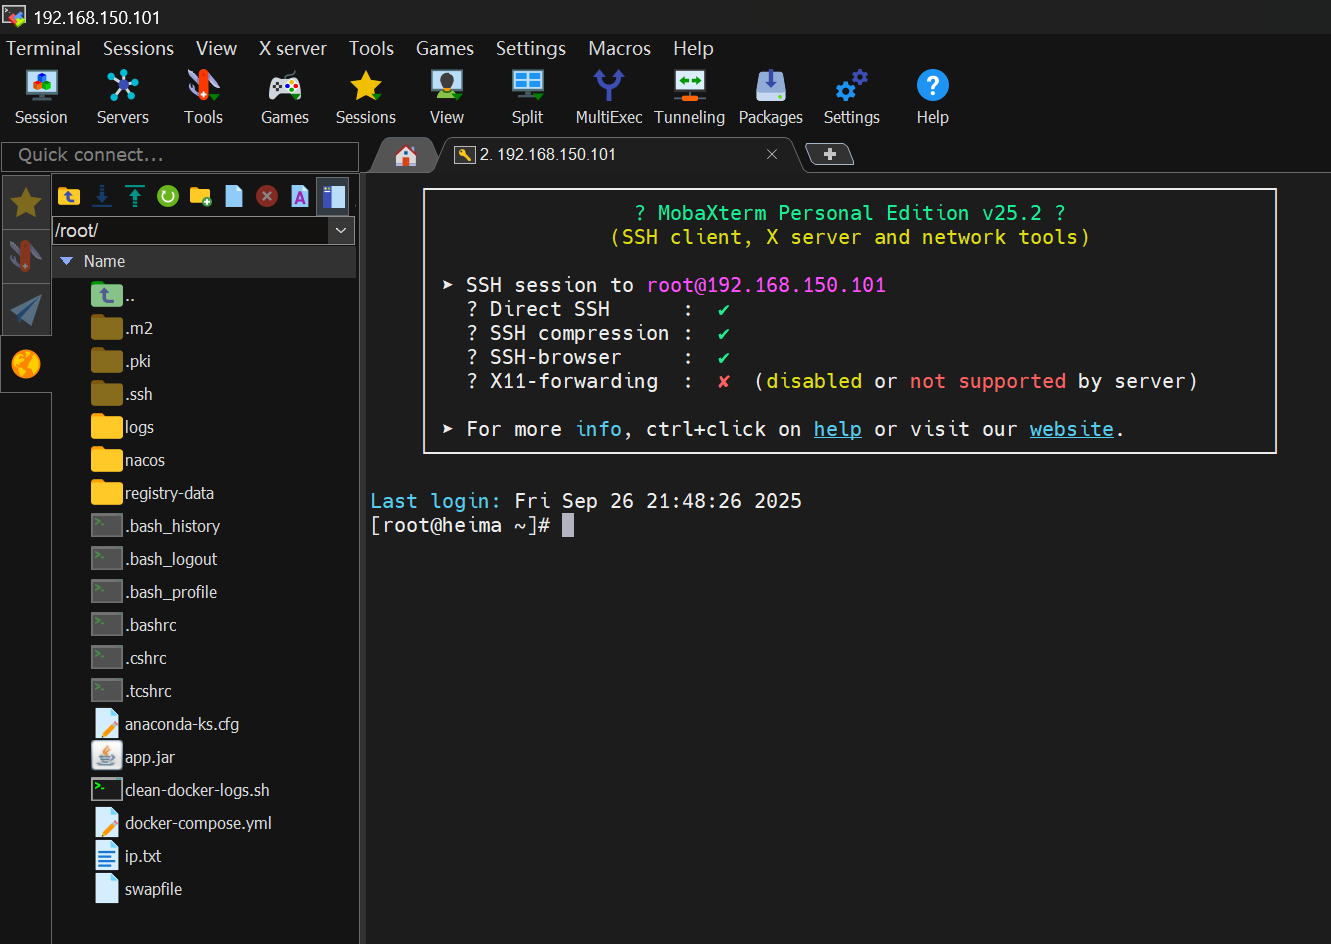
Task: Open a new tab with plus button
Action: [829, 154]
